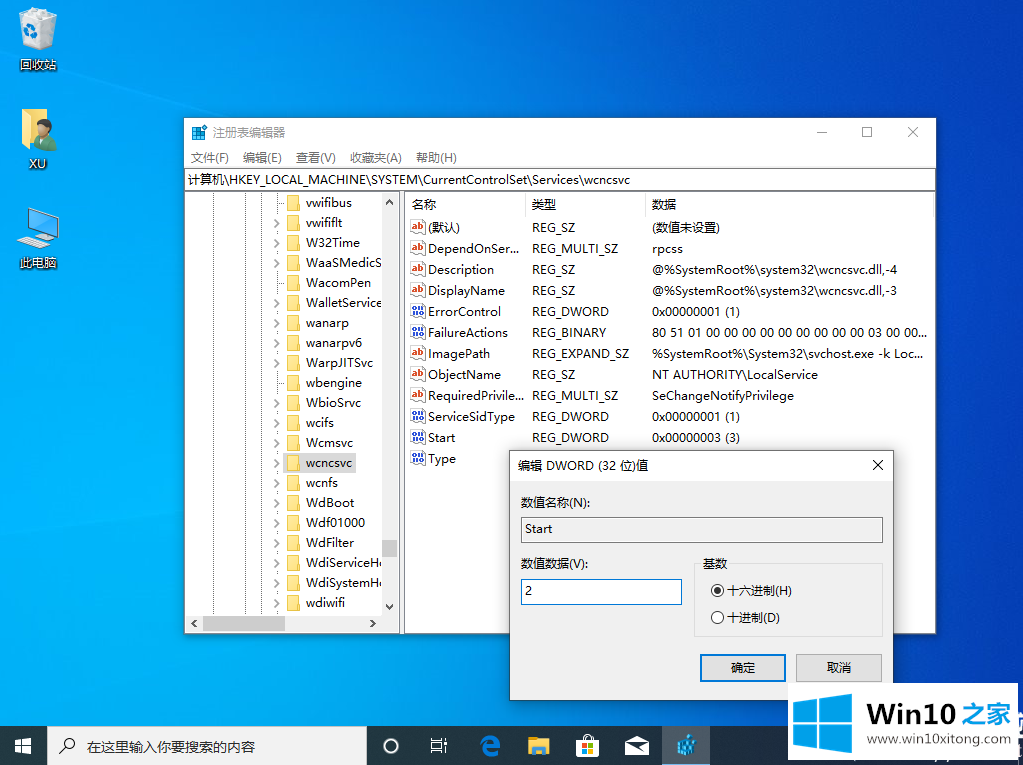Viewport: 1023px width, 765px height.
Task: Select 十六进制 hexadecimal radio button
Action: [x=717, y=591]
